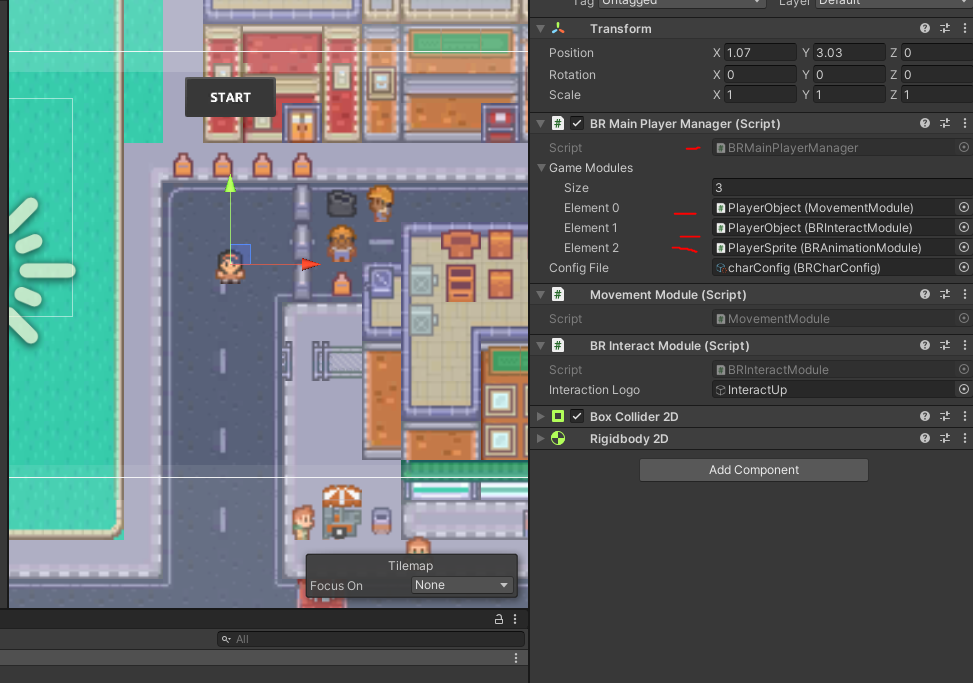Click the Transform component icon
This screenshot has height=683, width=973.
[x=558, y=29]
